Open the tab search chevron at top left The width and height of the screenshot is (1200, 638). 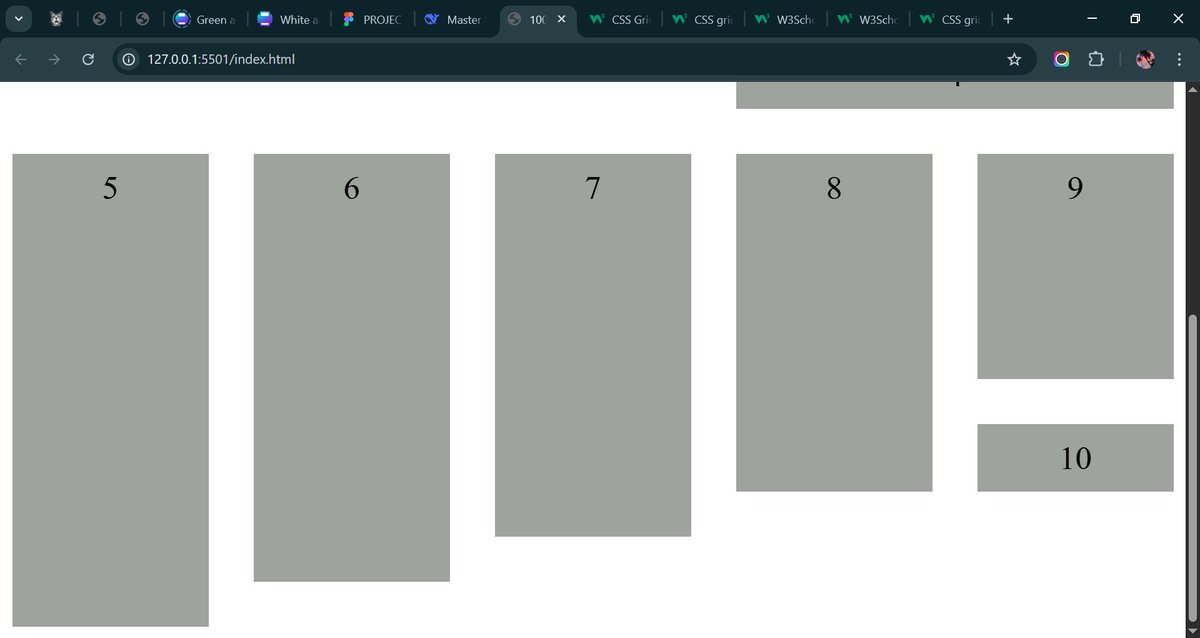[x=17, y=18]
